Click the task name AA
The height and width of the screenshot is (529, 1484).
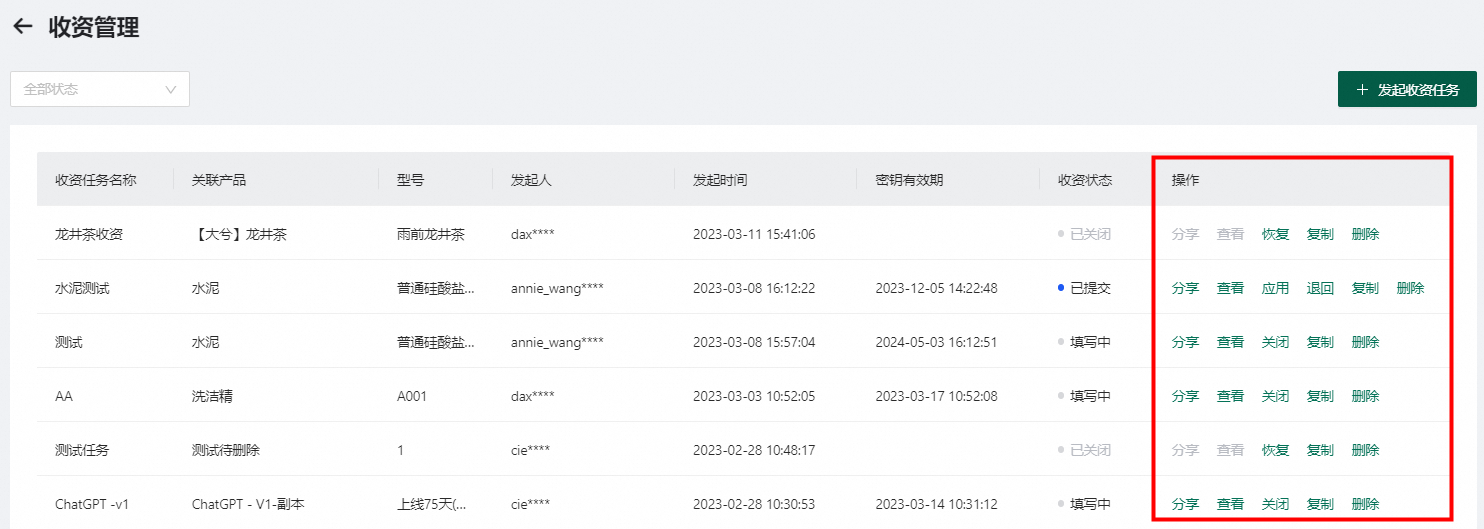(x=64, y=396)
